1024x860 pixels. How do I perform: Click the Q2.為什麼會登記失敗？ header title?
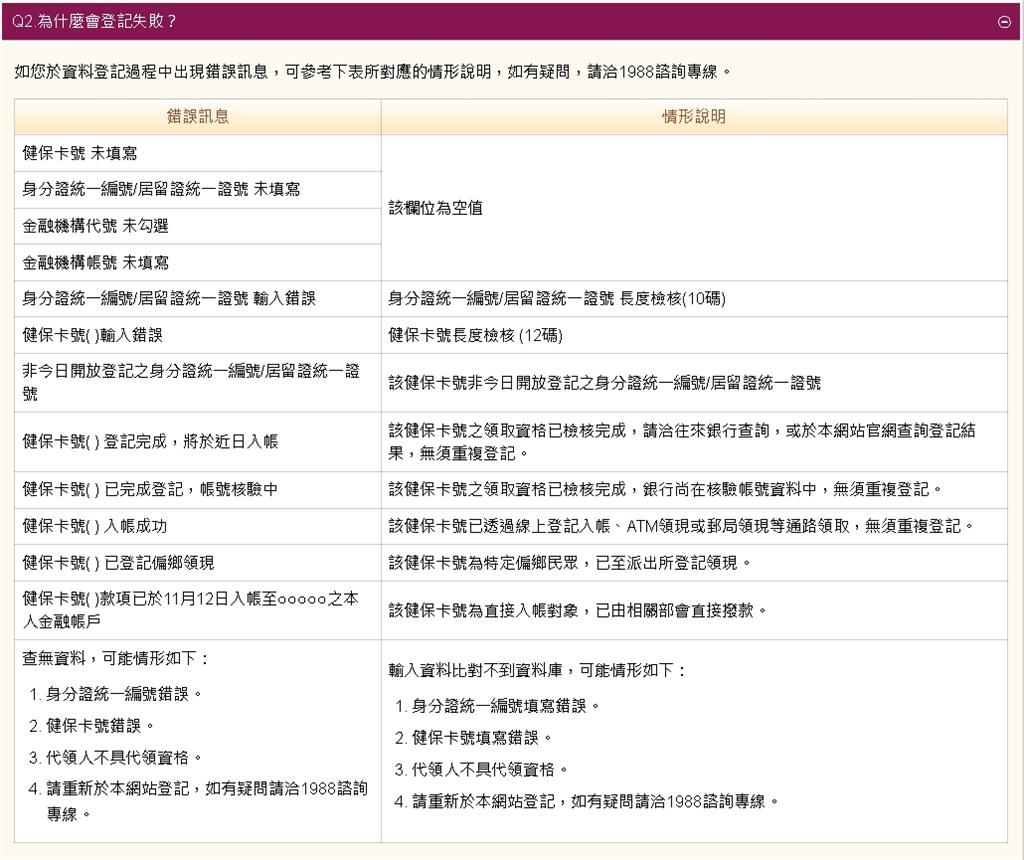click(x=95, y=21)
